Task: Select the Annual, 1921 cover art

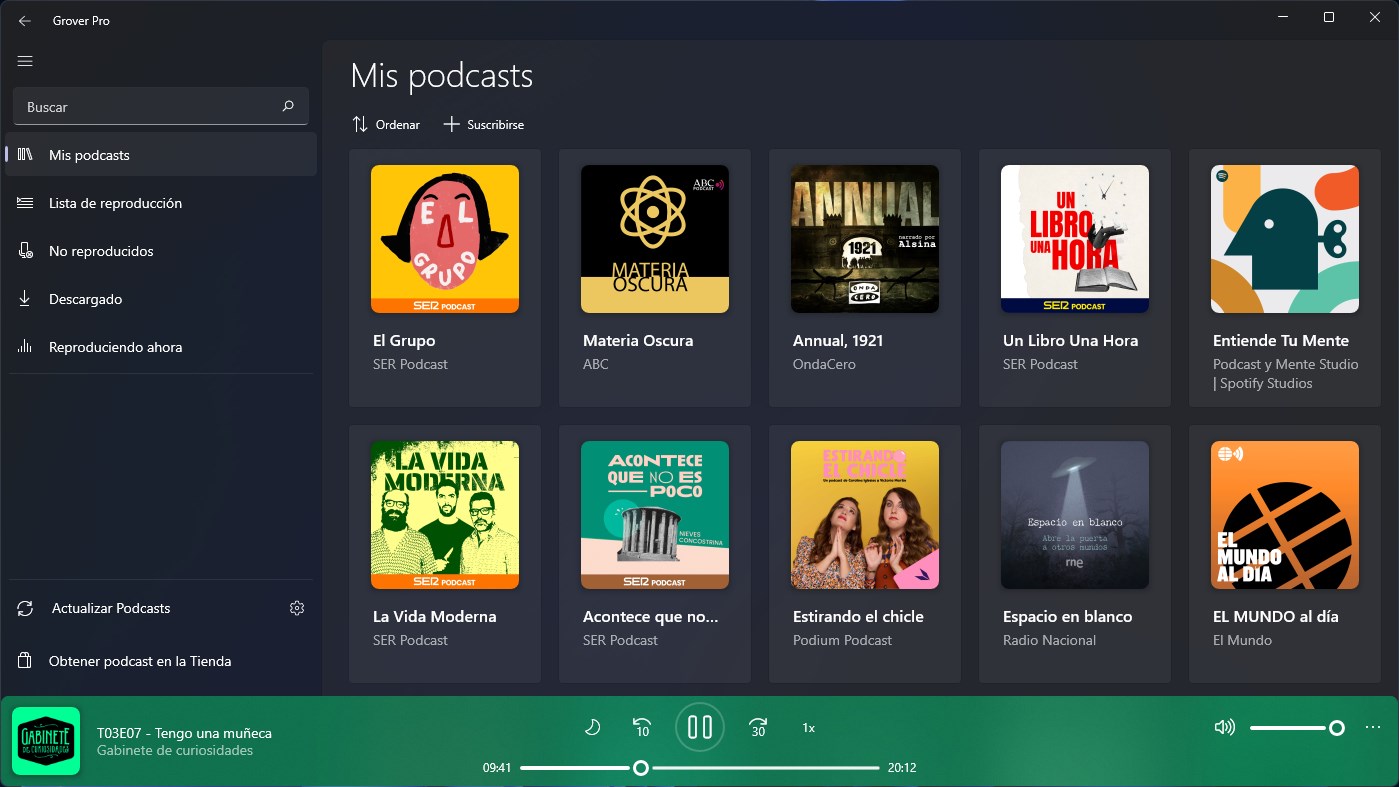Action: (865, 239)
